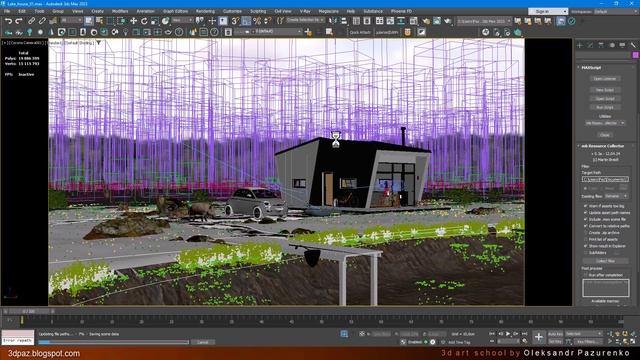This screenshot has width=640, height=360.
Task: Open the File menu
Action: [7, 11]
